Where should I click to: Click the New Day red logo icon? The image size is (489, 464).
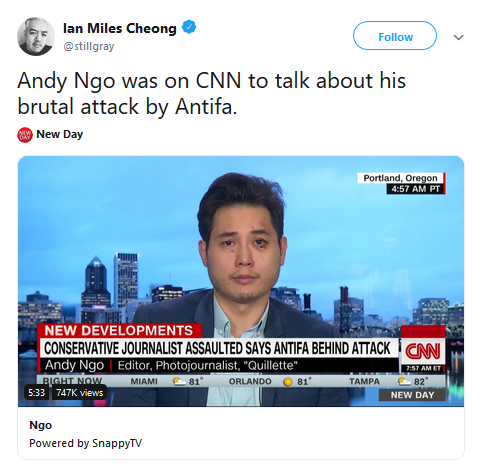click(25, 135)
